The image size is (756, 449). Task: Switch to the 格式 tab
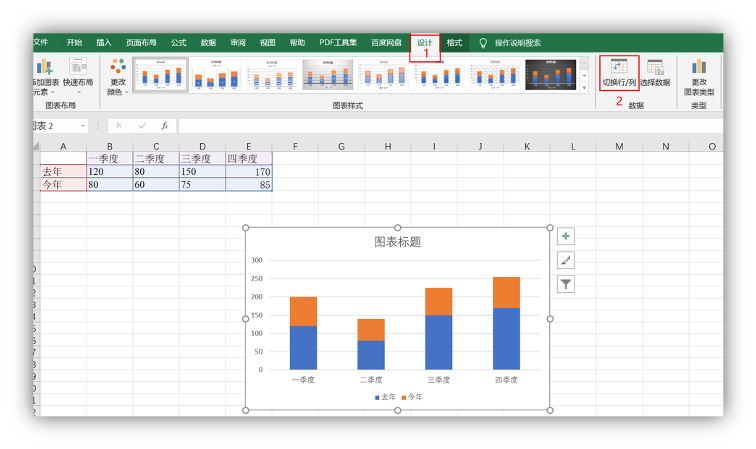pyautogui.click(x=454, y=42)
